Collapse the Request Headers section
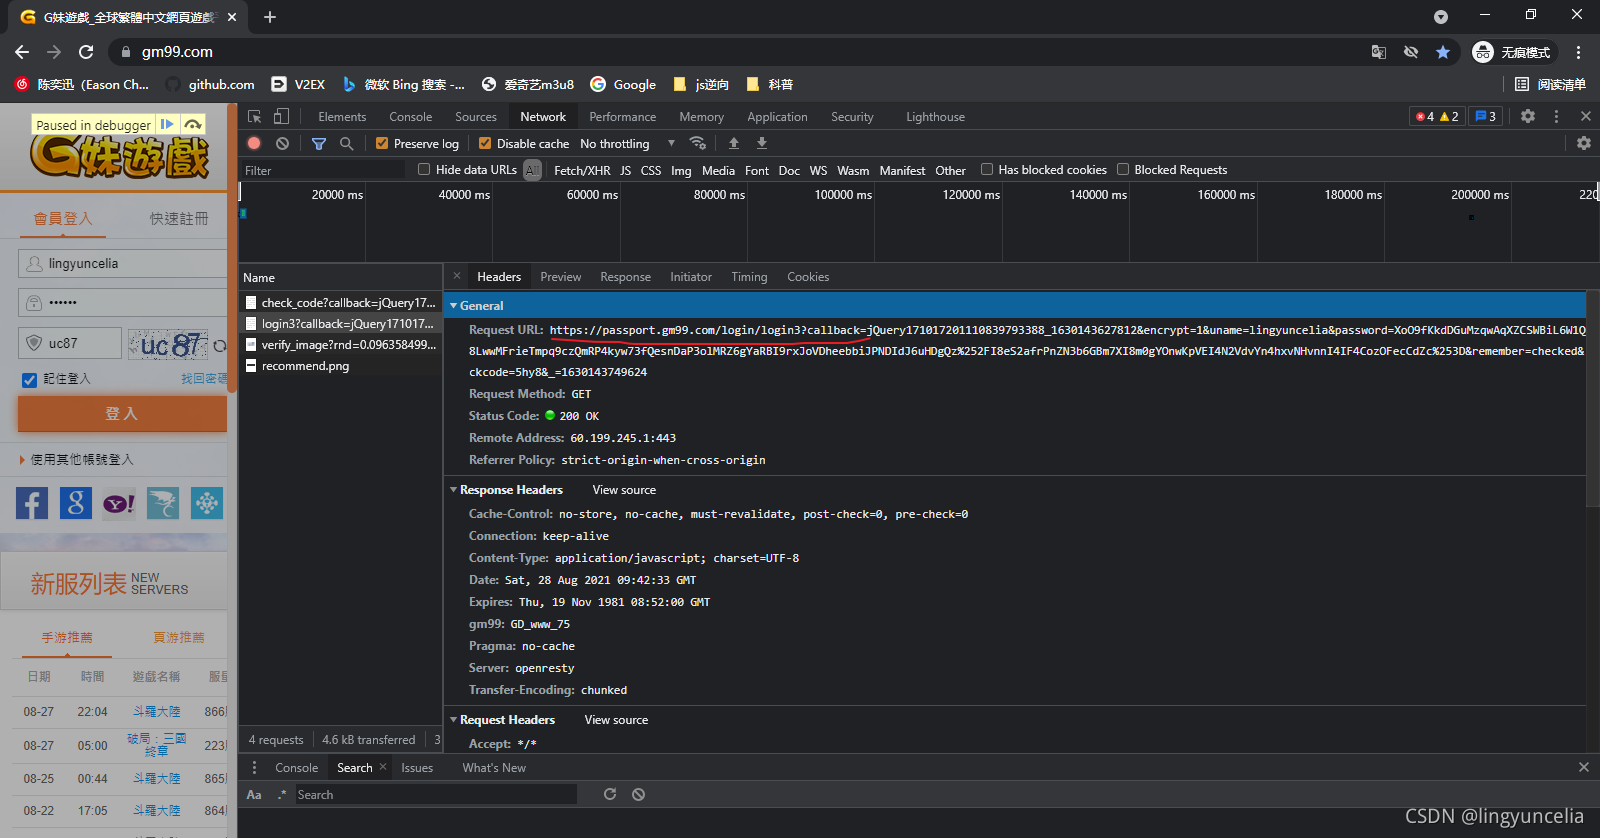The width and height of the screenshot is (1600, 838). pos(454,719)
